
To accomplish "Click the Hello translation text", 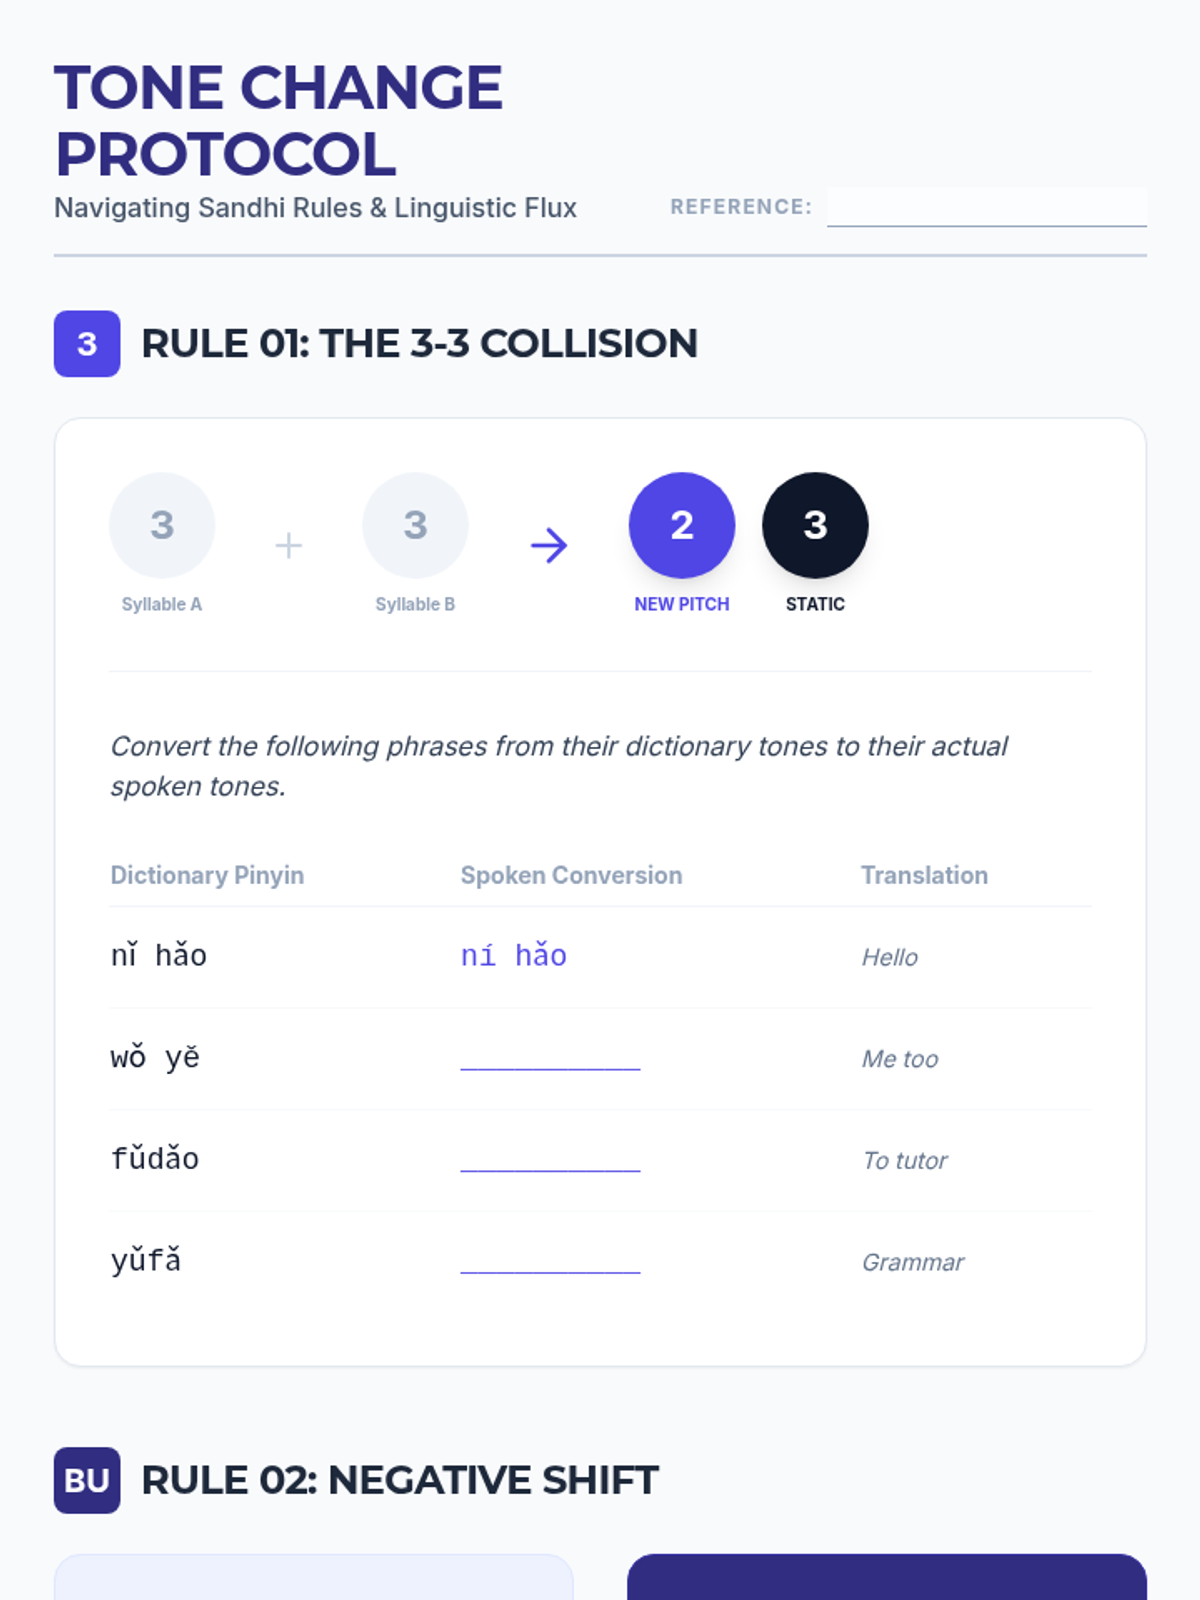I will [890, 957].
